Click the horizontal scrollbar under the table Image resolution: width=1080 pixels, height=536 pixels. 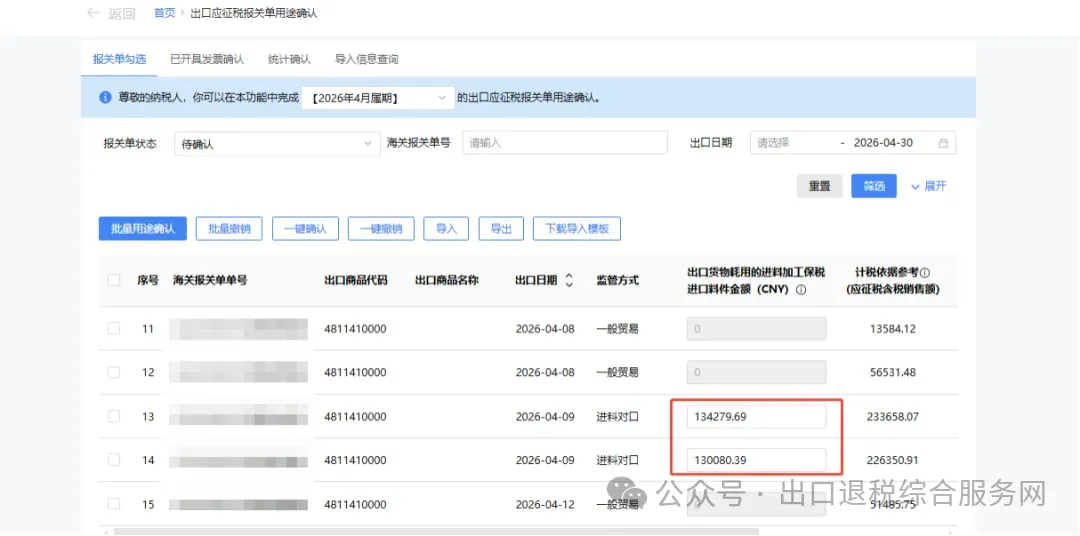pos(434,532)
